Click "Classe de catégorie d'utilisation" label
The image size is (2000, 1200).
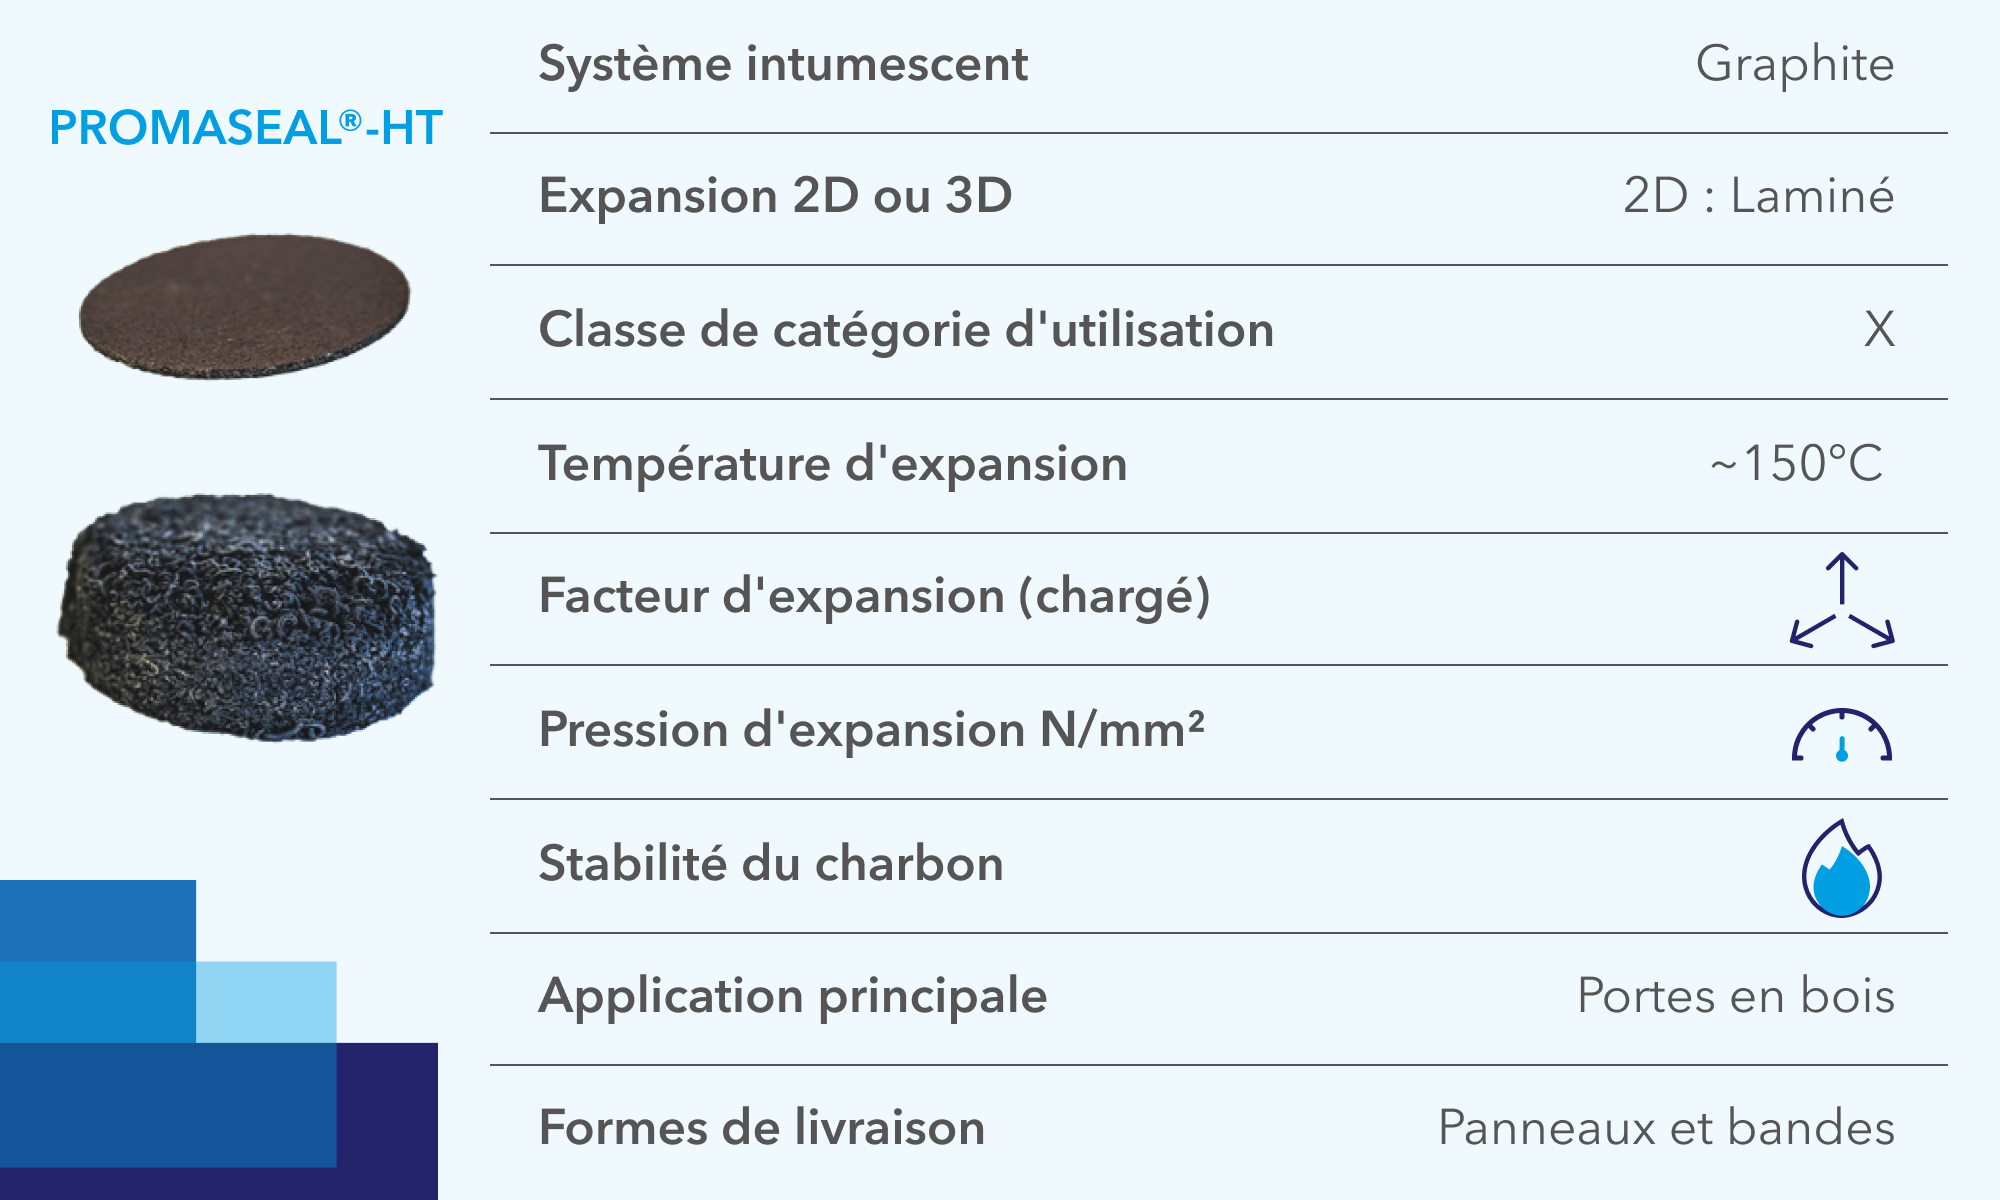coord(906,329)
